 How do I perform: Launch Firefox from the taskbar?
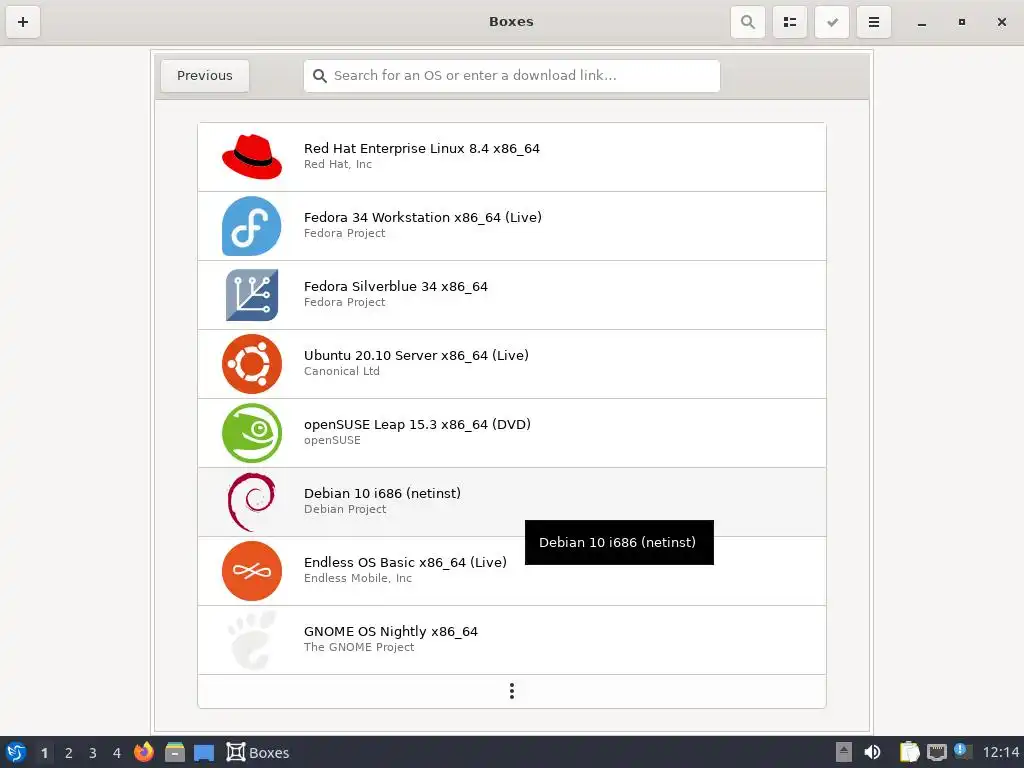pos(144,752)
